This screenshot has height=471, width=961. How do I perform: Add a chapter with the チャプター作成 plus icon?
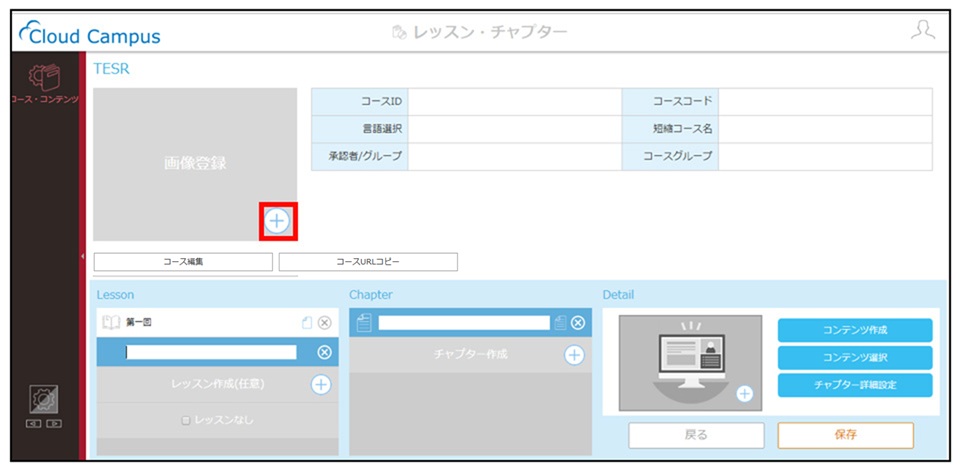(x=574, y=355)
